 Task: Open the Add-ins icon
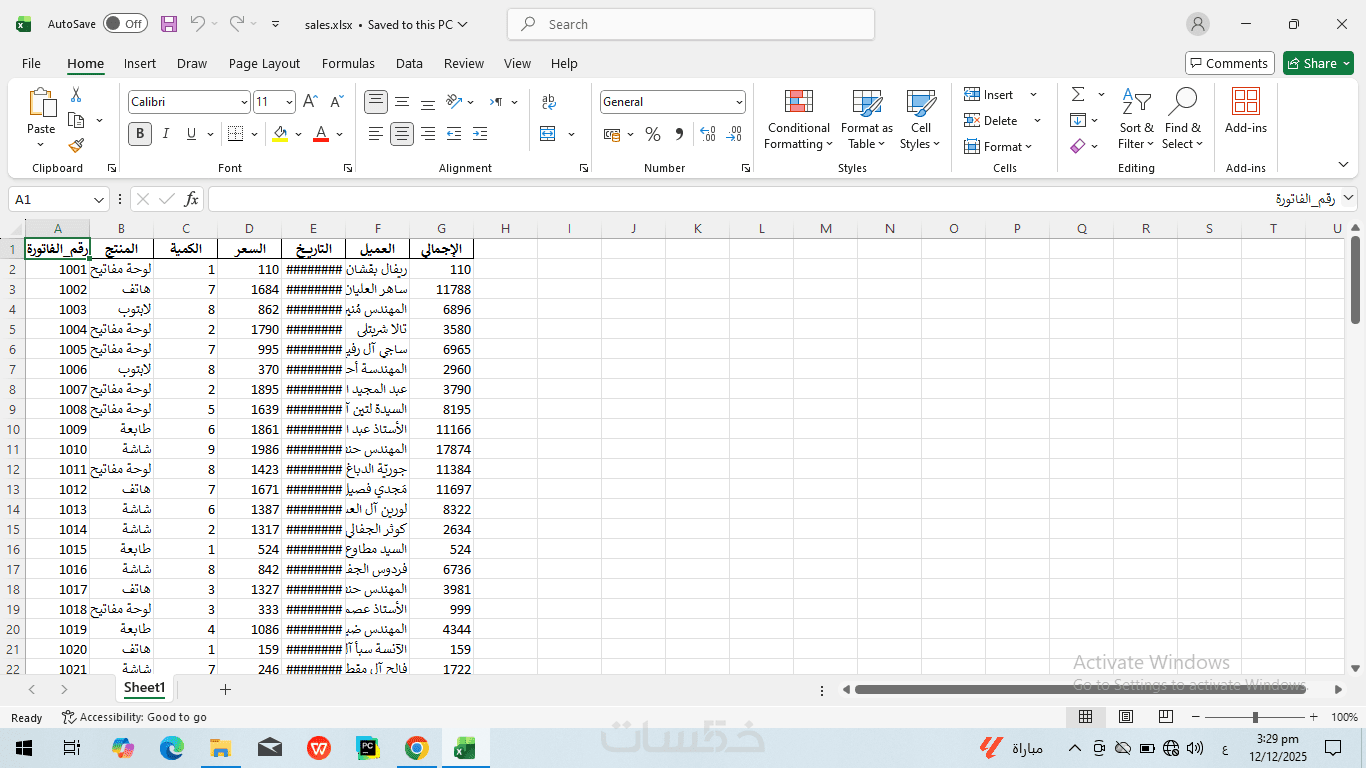point(1246,110)
